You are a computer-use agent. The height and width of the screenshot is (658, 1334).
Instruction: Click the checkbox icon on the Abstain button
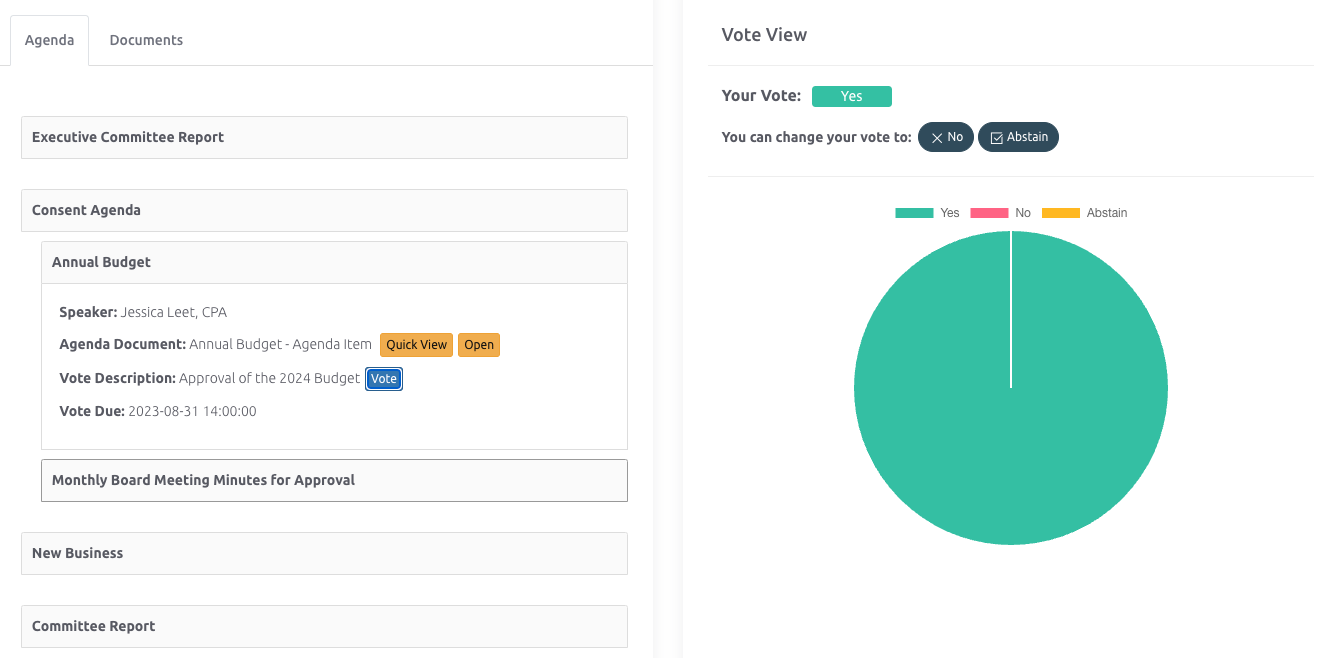pos(996,138)
